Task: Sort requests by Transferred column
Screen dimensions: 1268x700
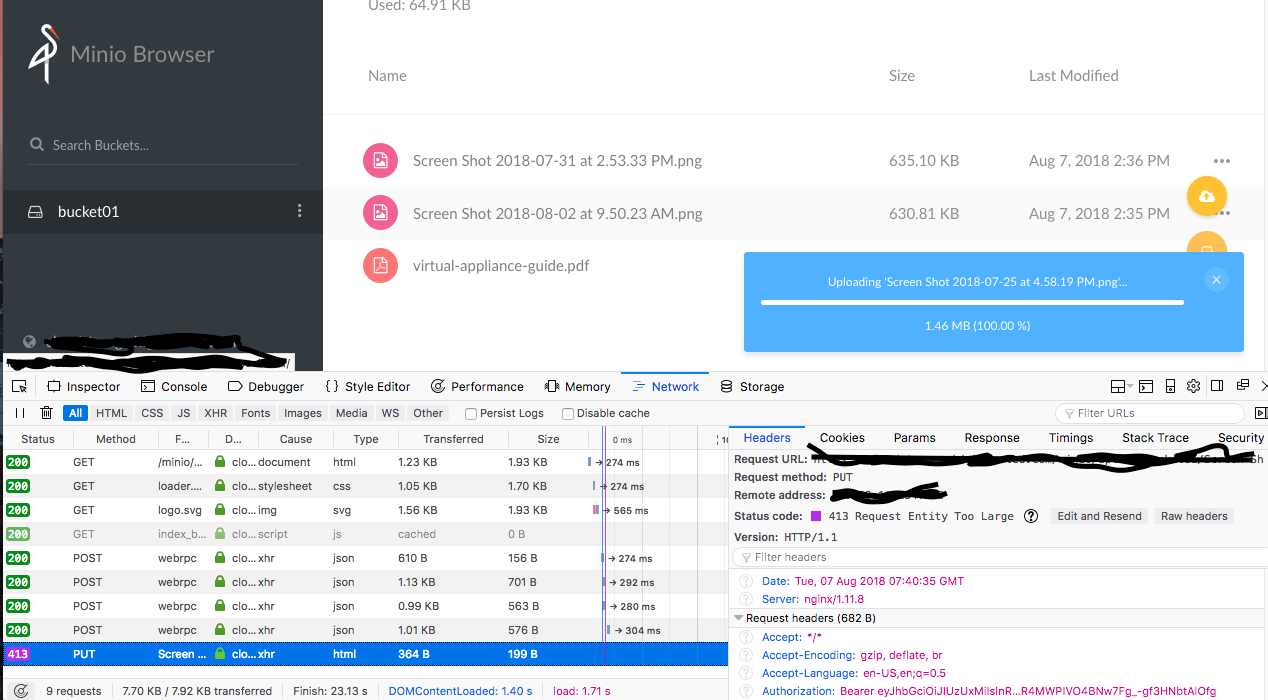Action: tap(453, 439)
